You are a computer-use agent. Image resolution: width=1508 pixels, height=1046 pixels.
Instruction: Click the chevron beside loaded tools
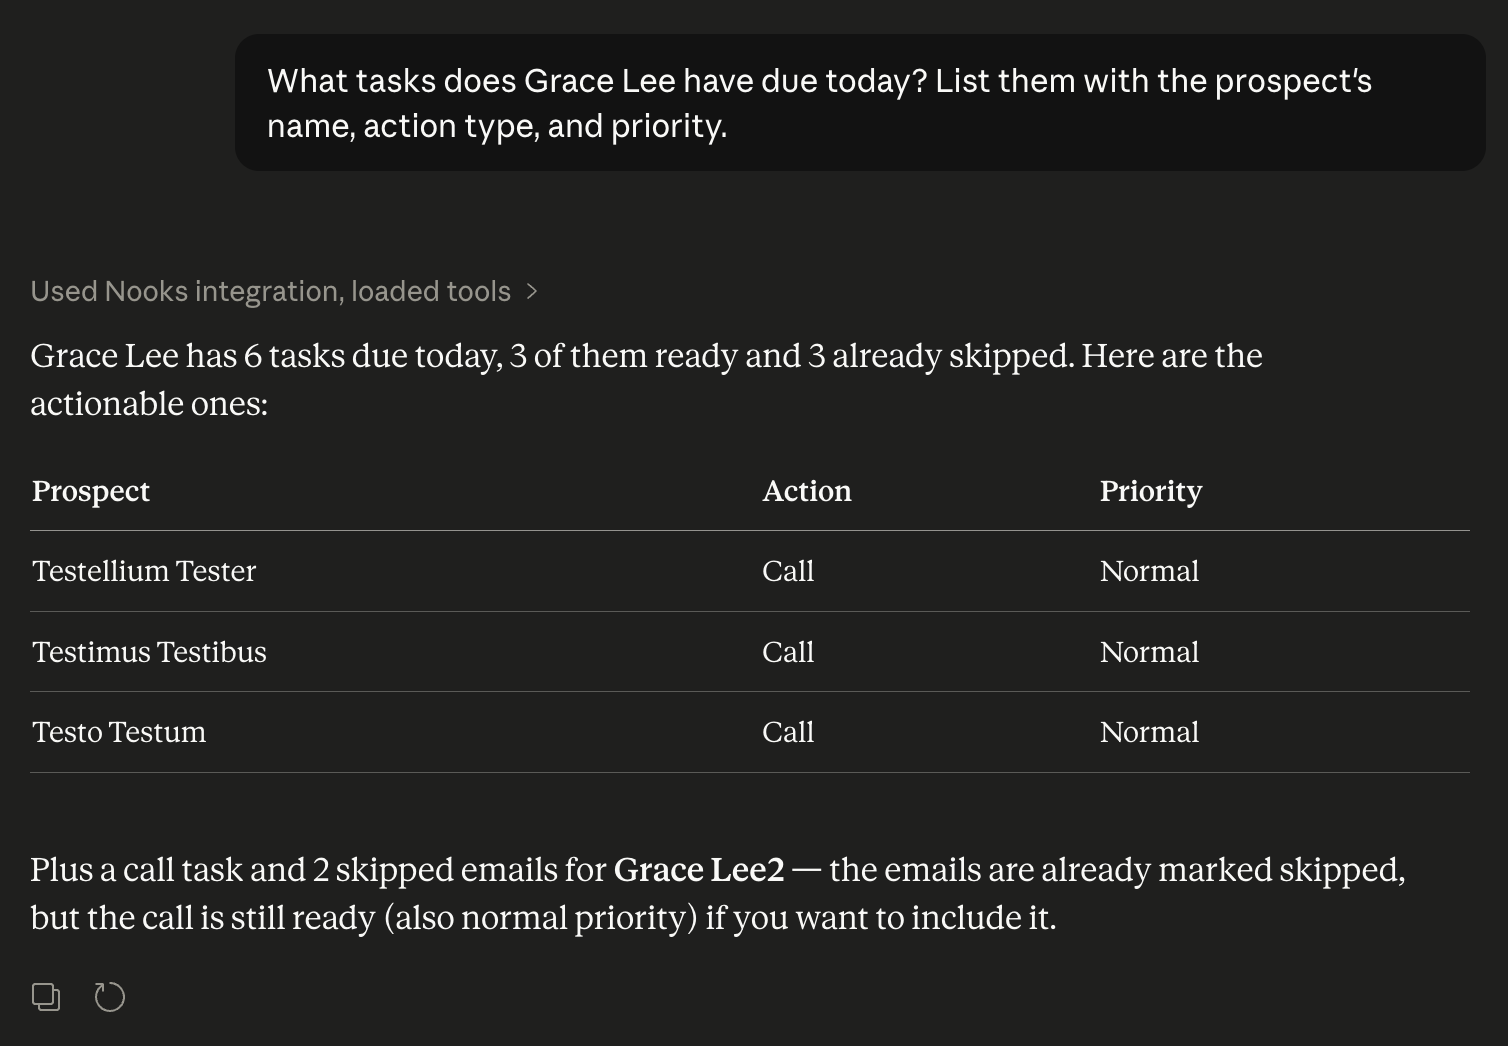pyautogui.click(x=532, y=291)
